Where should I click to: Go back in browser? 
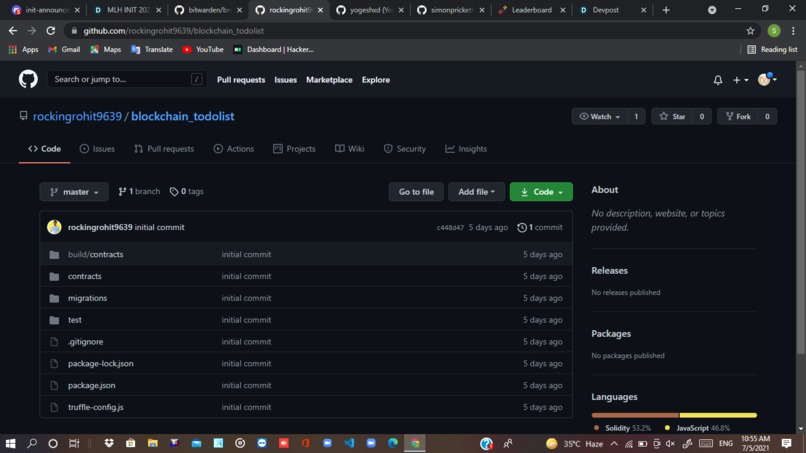coord(13,31)
